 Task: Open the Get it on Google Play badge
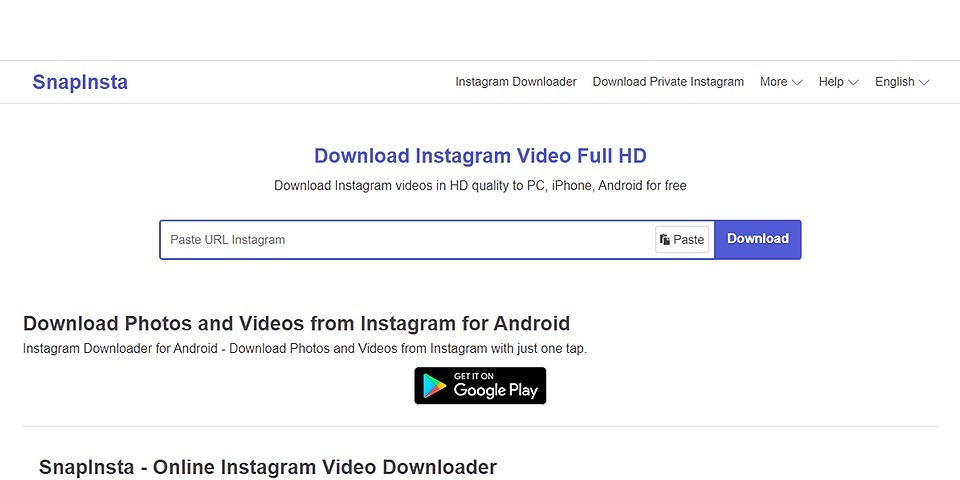(480, 386)
